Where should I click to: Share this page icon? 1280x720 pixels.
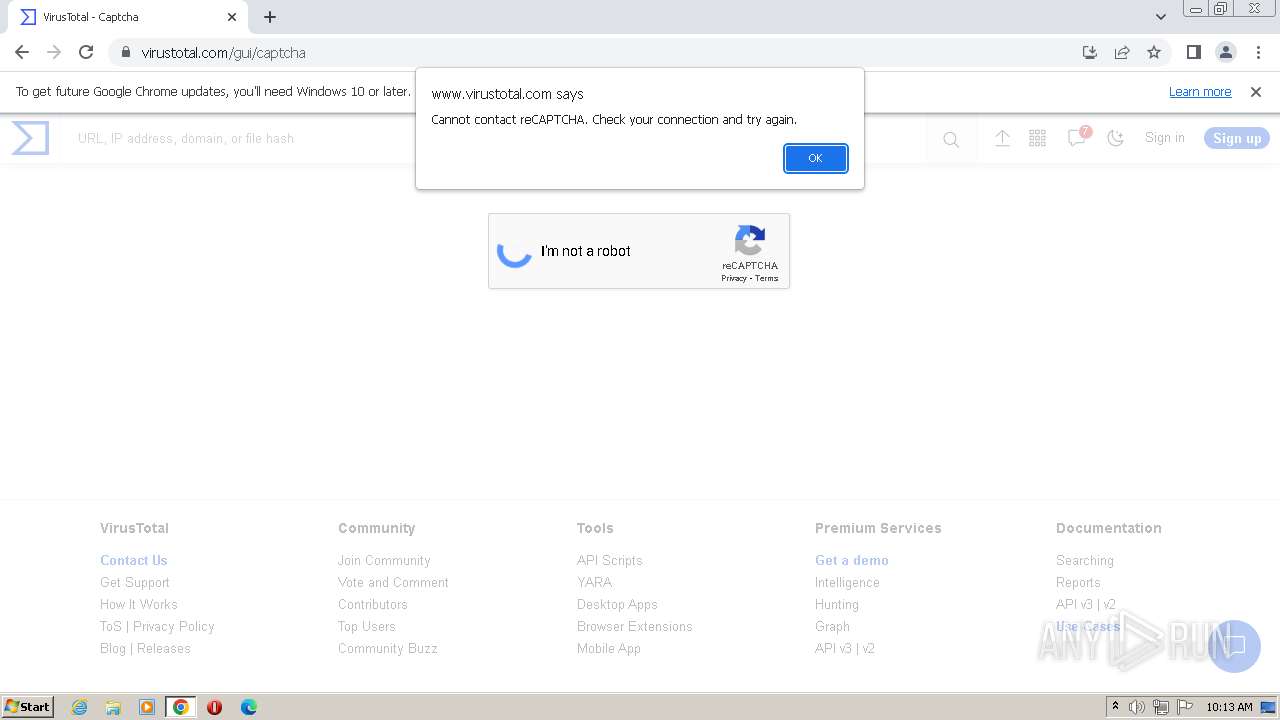click(x=1122, y=52)
